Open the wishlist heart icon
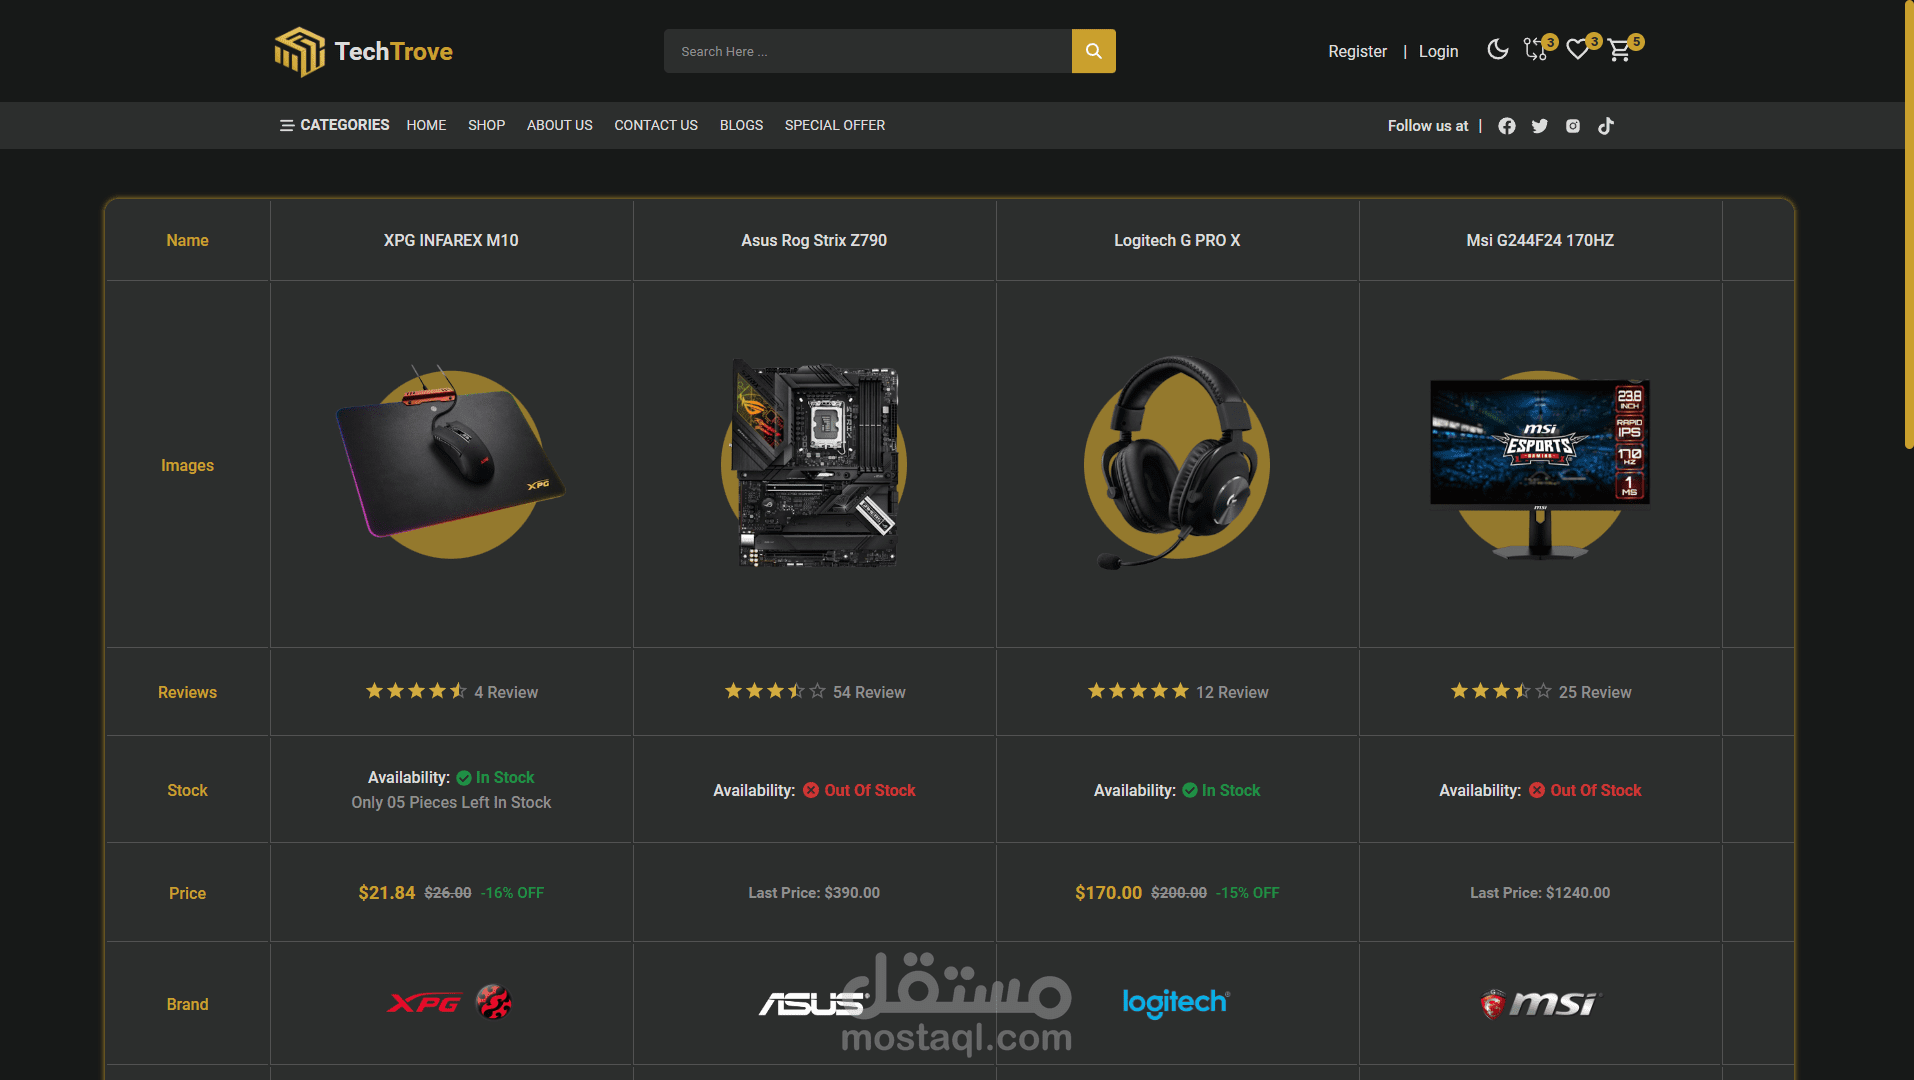This screenshot has width=1914, height=1080. click(1580, 50)
